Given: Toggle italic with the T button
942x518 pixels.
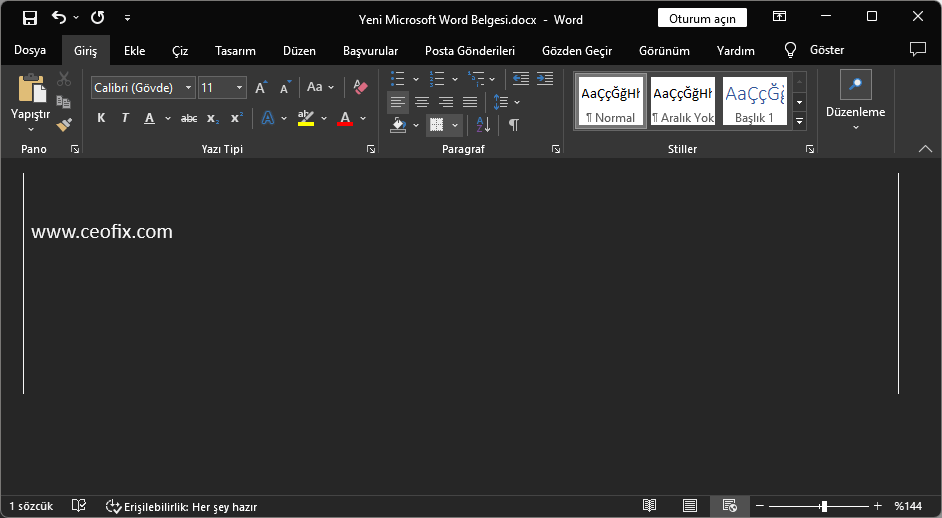Looking at the screenshot, I should (125, 118).
